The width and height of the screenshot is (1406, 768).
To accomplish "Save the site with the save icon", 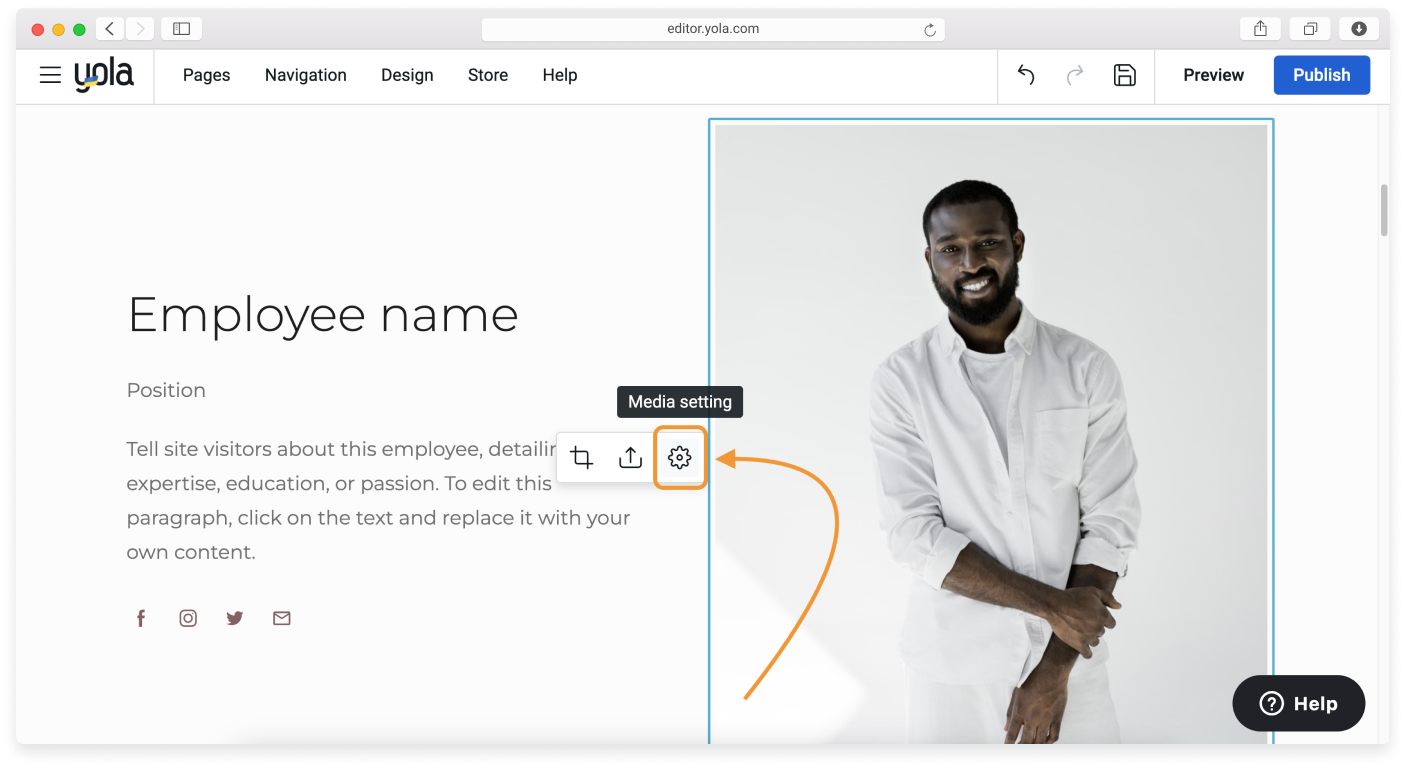I will [x=1124, y=75].
